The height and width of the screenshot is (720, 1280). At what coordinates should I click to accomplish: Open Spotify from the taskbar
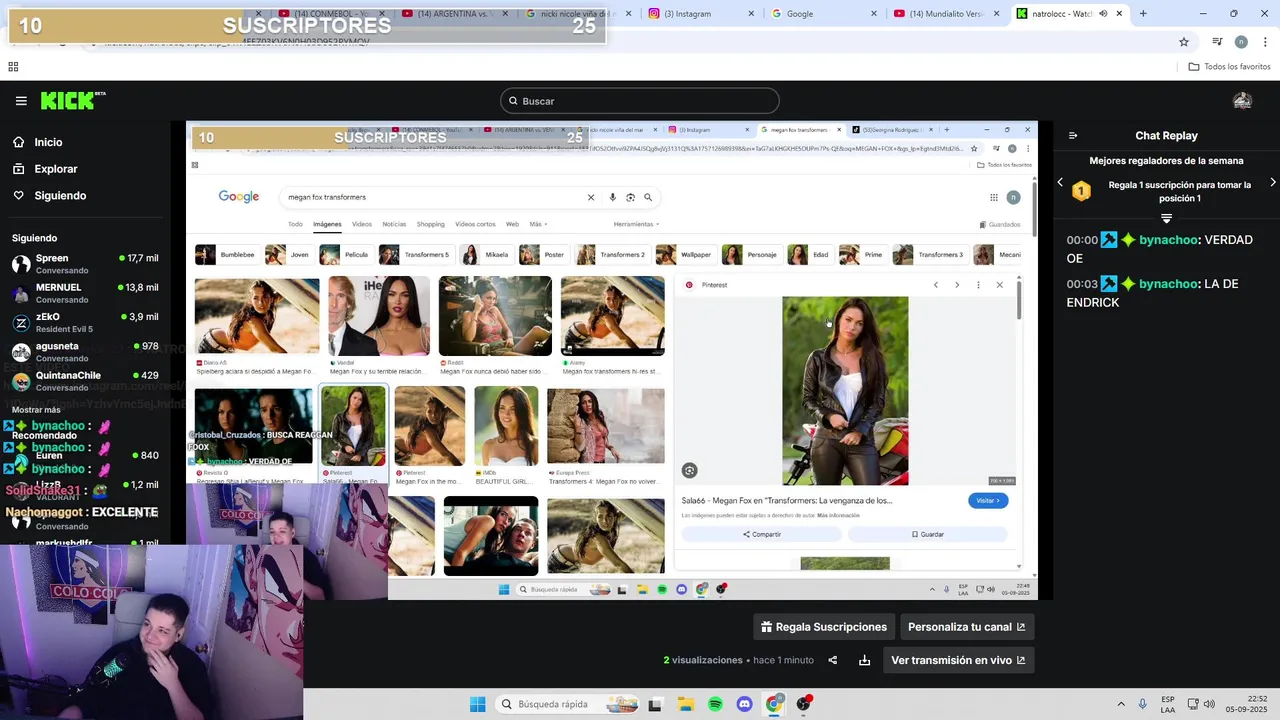pyautogui.click(x=715, y=704)
